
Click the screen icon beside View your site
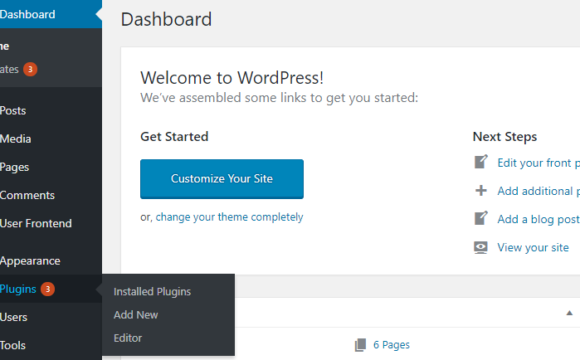click(x=481, y=247)
